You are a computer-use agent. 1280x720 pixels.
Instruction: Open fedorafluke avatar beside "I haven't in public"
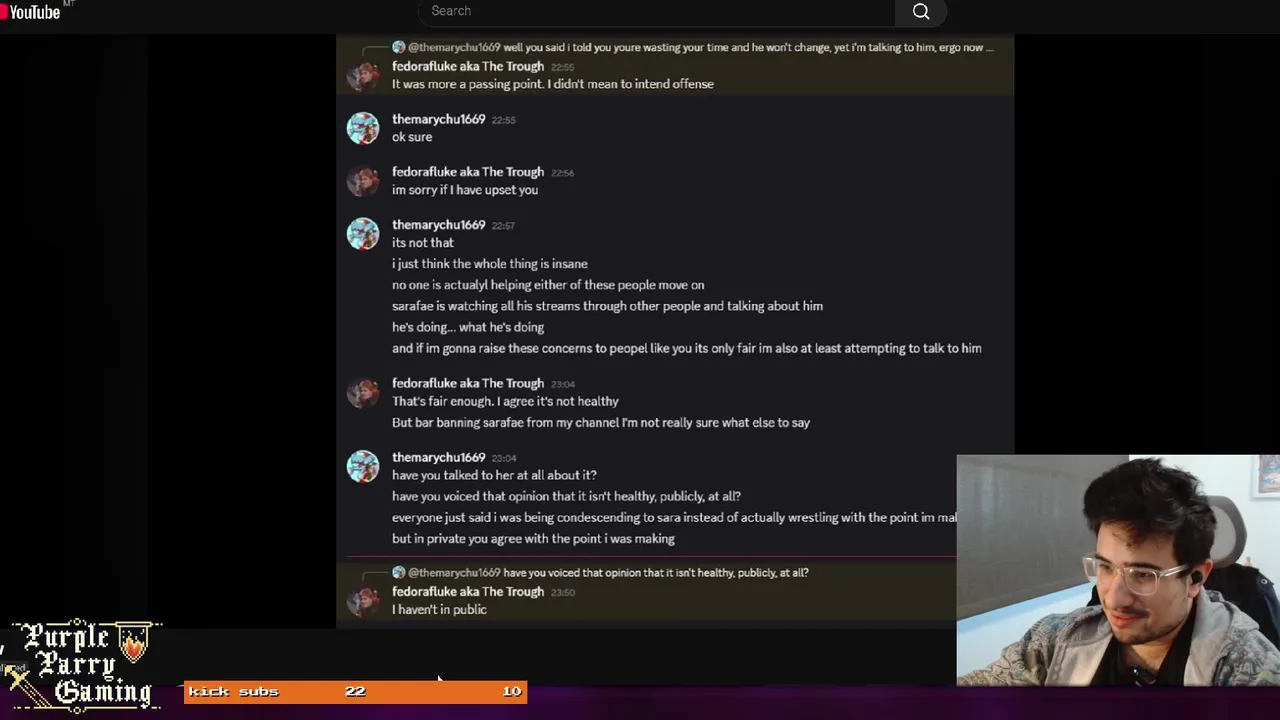click(363, 600)
